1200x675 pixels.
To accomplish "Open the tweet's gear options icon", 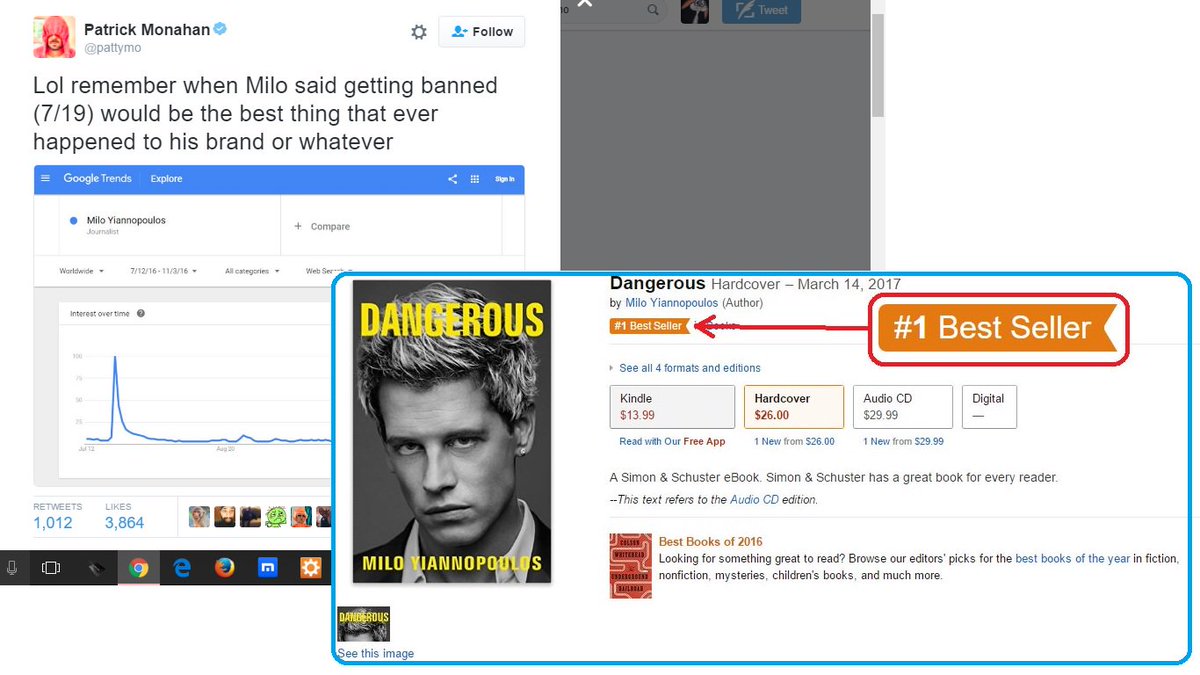I will click(x=420, y=32).
